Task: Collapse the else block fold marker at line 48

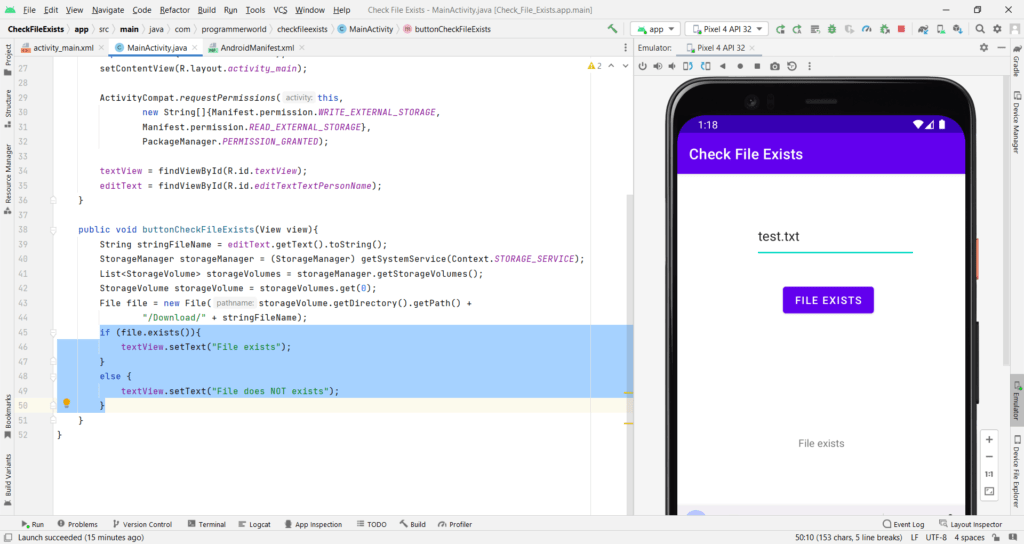Action: point(54,376)
